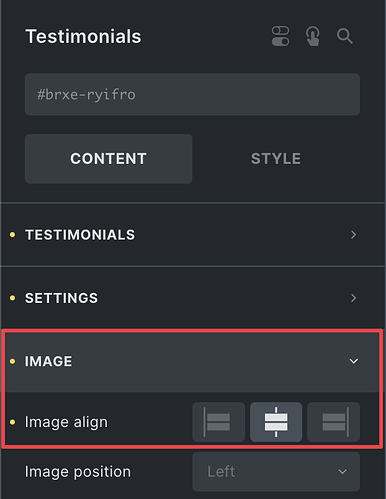Expand the TESTIMONIALS section chevron
Viewport: 386px width, 499px height.
[354, 235]
